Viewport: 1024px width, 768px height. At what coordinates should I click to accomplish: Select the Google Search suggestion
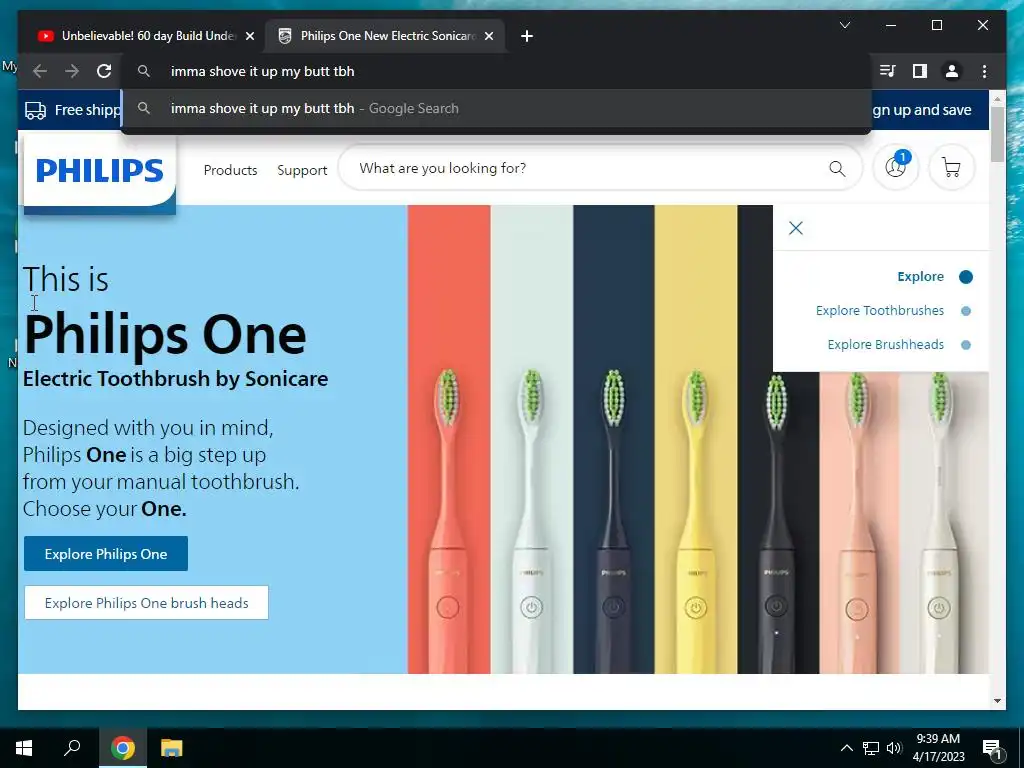(x=496, y=108)
